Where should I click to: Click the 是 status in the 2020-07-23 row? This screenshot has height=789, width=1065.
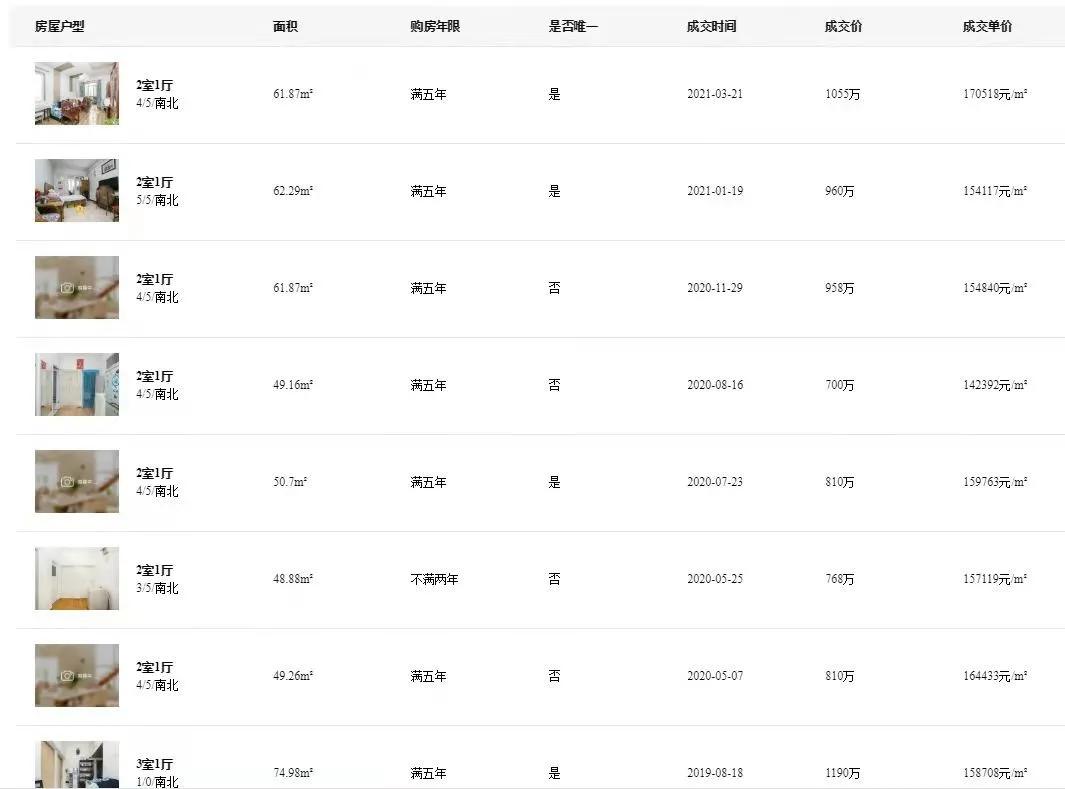(x=555, y=481)
